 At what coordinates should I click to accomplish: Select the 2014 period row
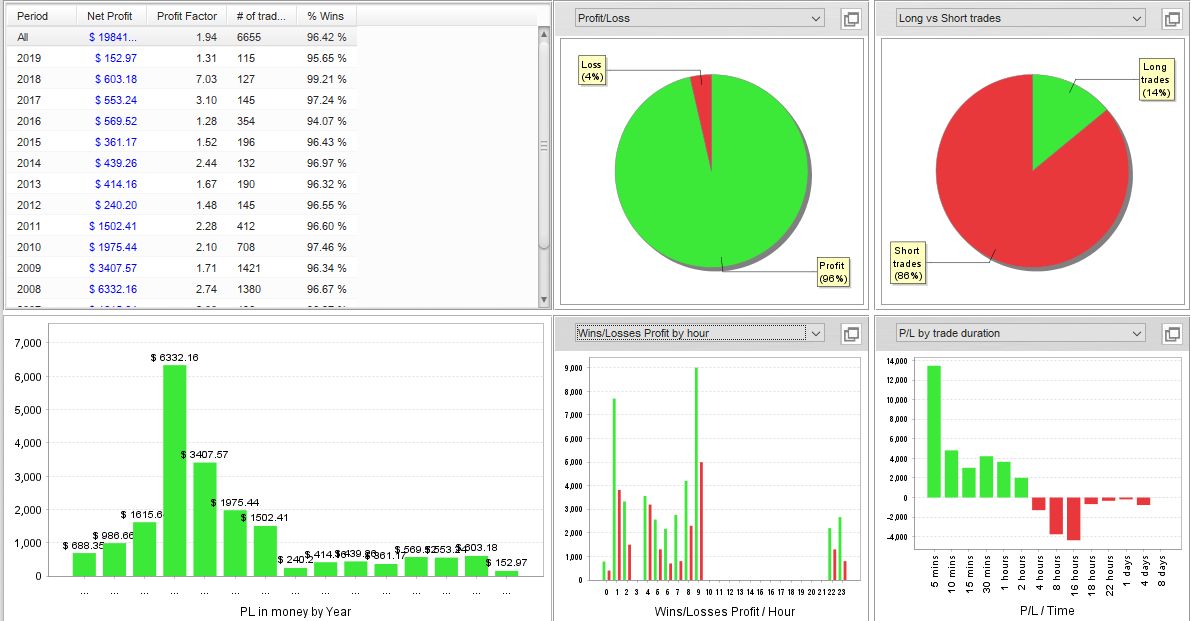click(x=182, y=163)
